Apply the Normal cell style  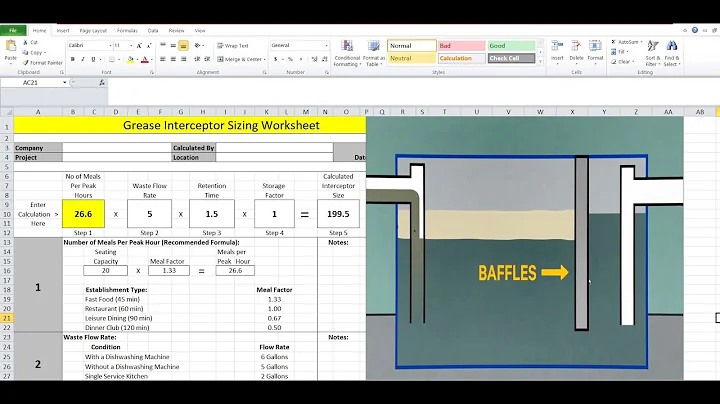[x=412, y=46]
